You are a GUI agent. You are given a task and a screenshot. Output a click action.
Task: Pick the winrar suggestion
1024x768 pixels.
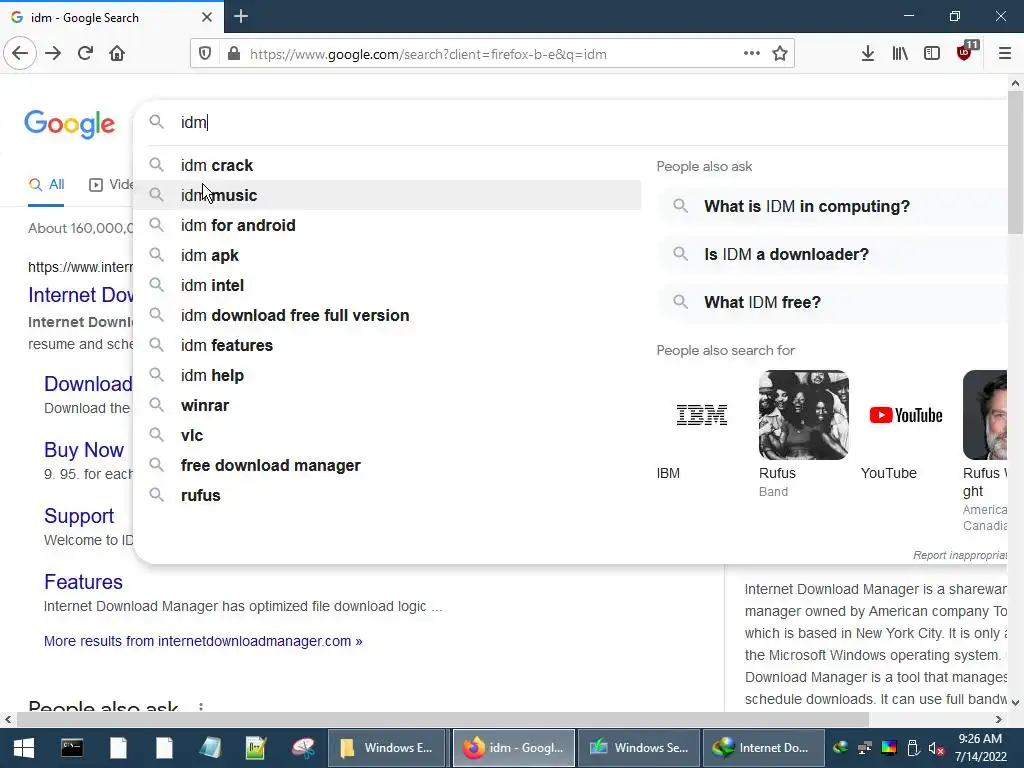[387, 406]
